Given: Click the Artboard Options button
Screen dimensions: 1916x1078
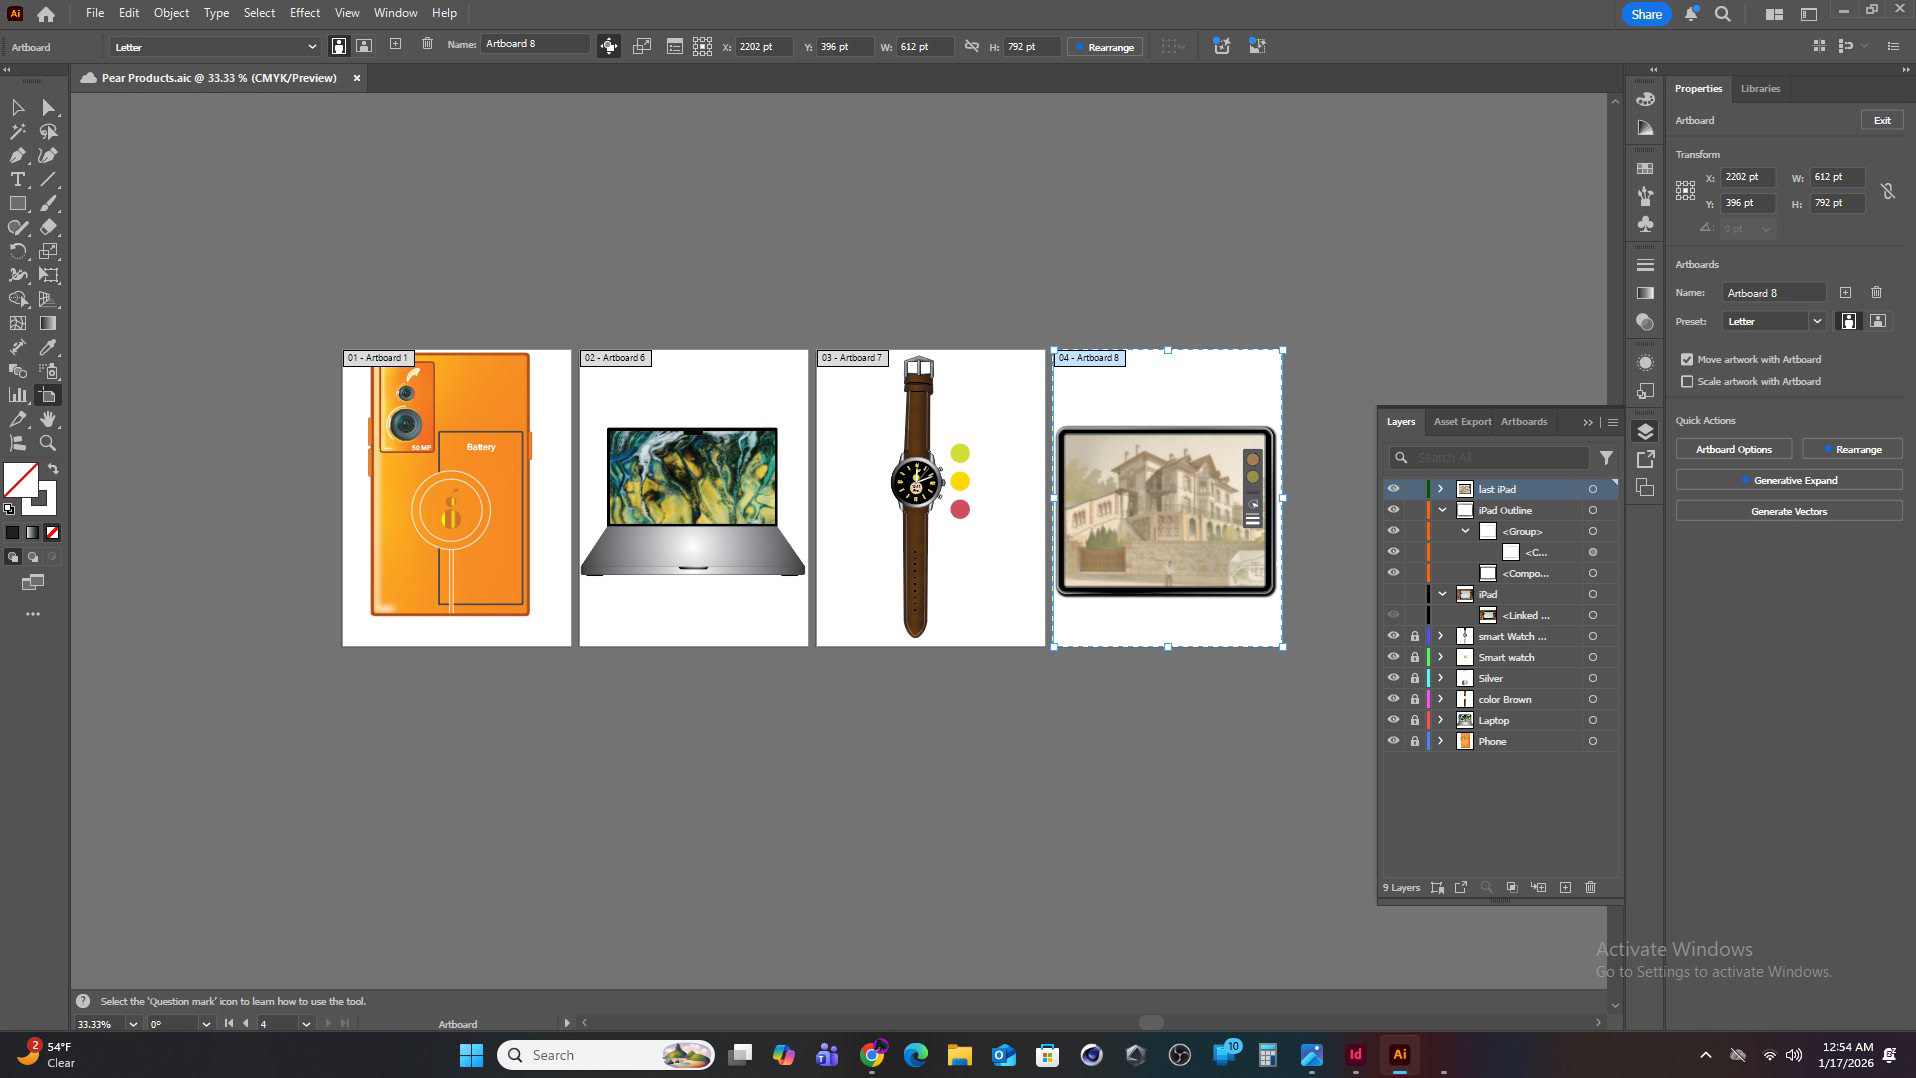Looking at the screenshot, I should [1733, 450].
